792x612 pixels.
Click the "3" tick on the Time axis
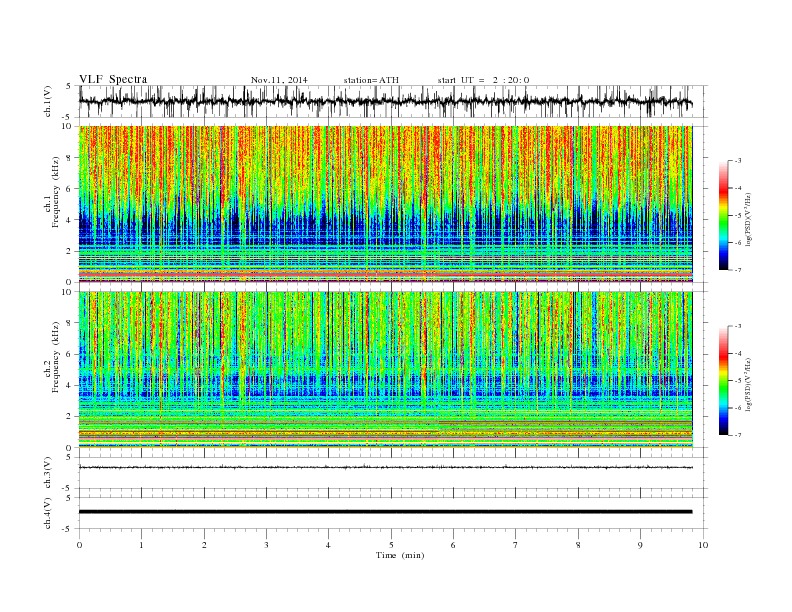coord(267,545)
